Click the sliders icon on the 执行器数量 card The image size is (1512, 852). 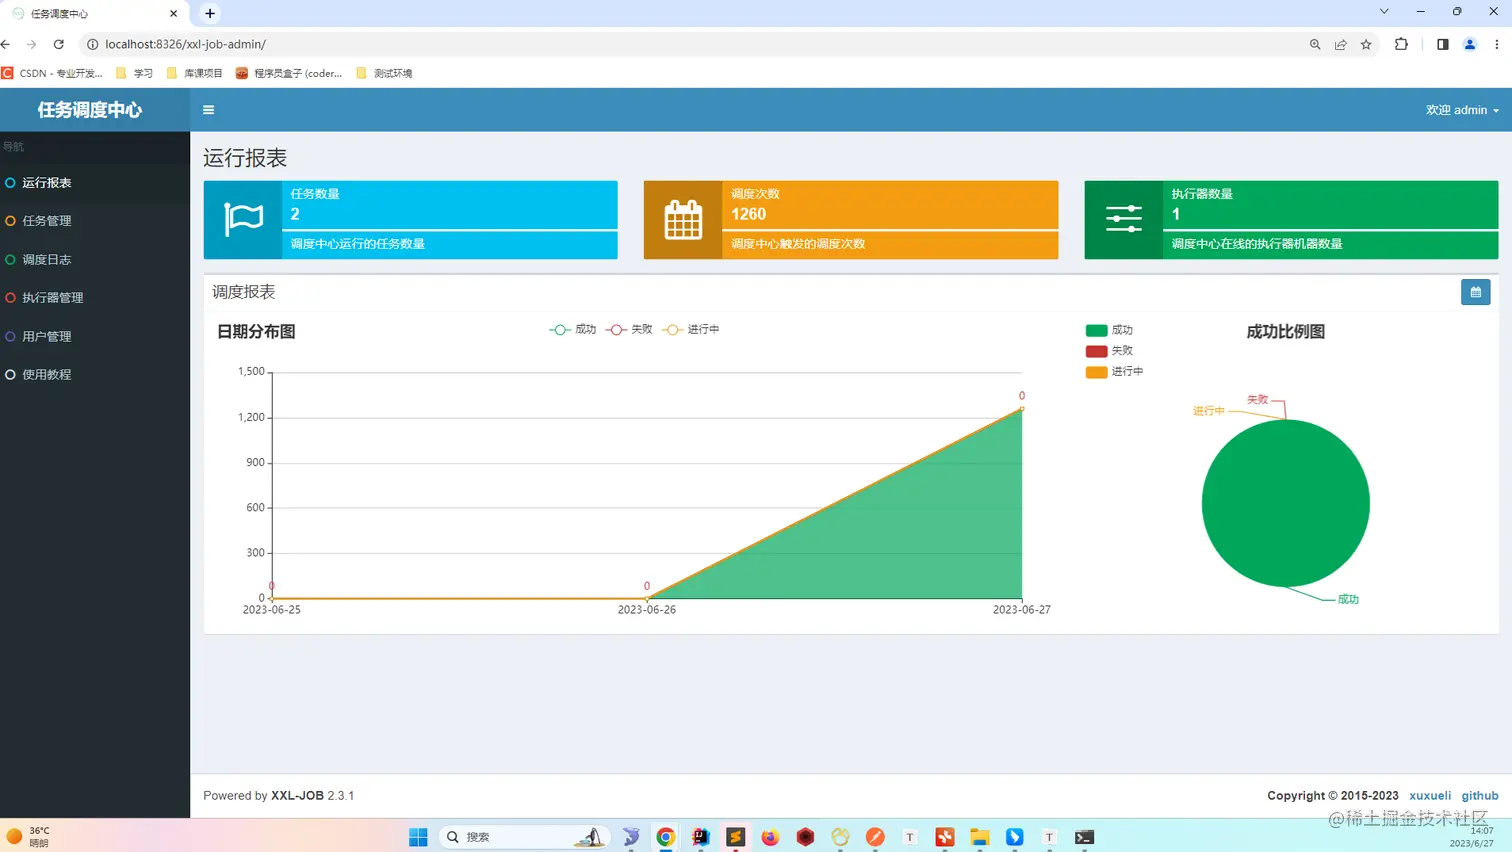(1124, 219)
